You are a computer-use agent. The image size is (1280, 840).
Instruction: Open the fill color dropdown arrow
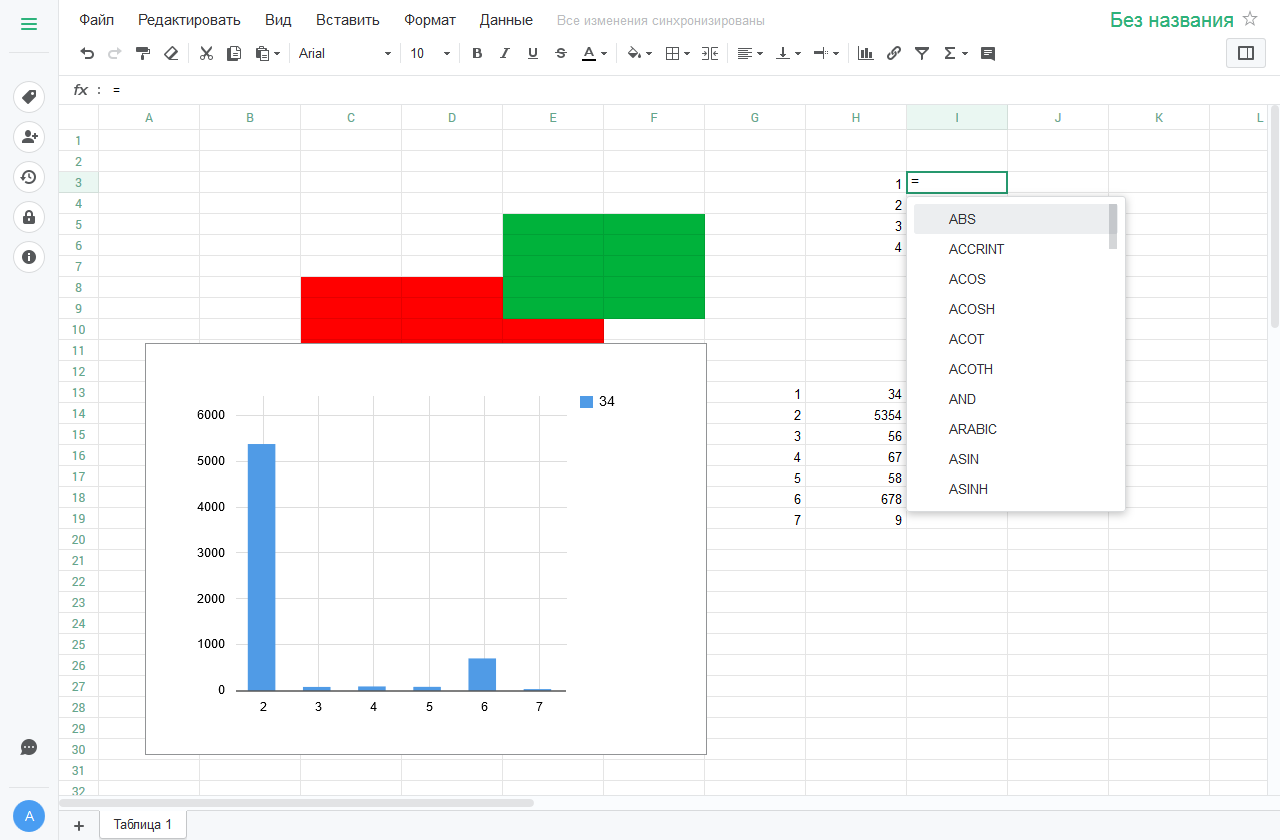pyautogui.click(x=649, y=54)
